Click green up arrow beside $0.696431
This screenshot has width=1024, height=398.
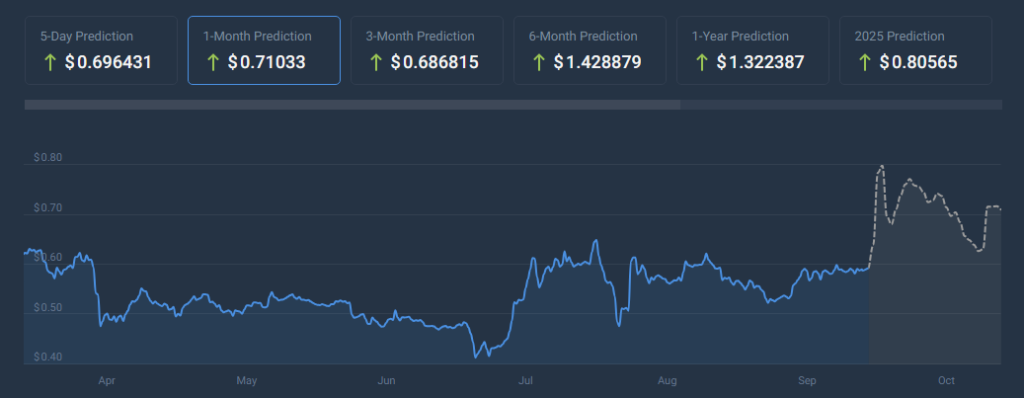click(x=49, y=63)
